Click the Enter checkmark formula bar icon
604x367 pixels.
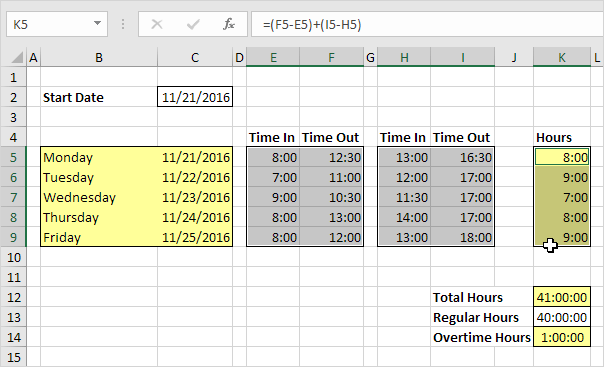click(193, 25)
